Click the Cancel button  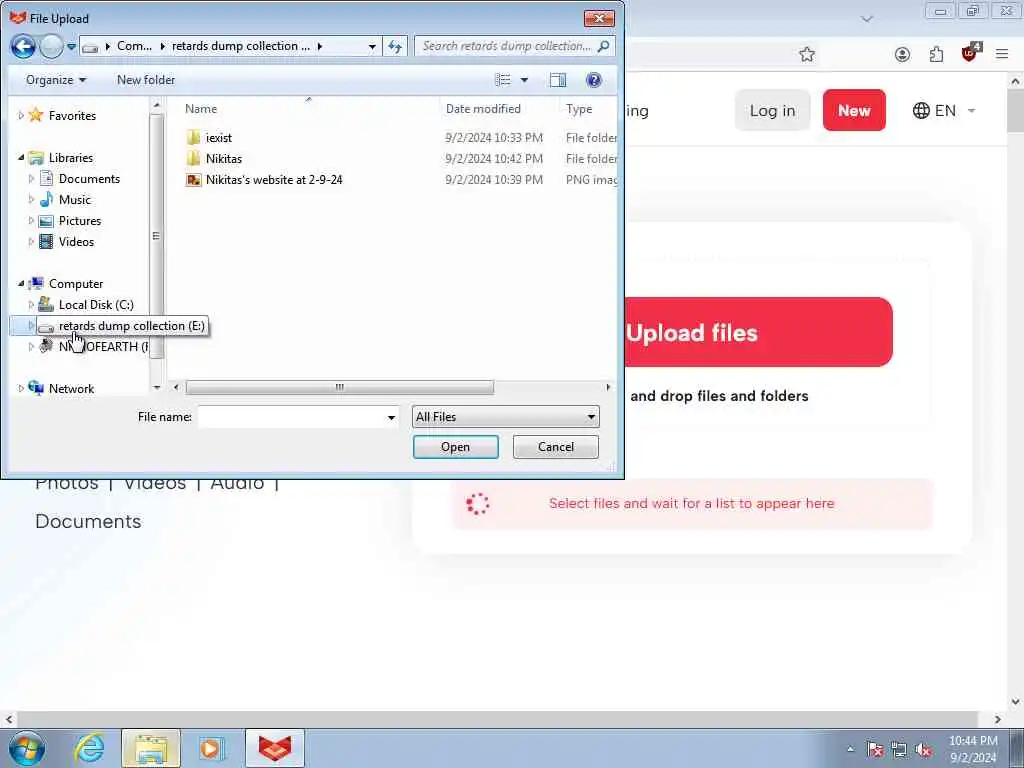point(556,447)
